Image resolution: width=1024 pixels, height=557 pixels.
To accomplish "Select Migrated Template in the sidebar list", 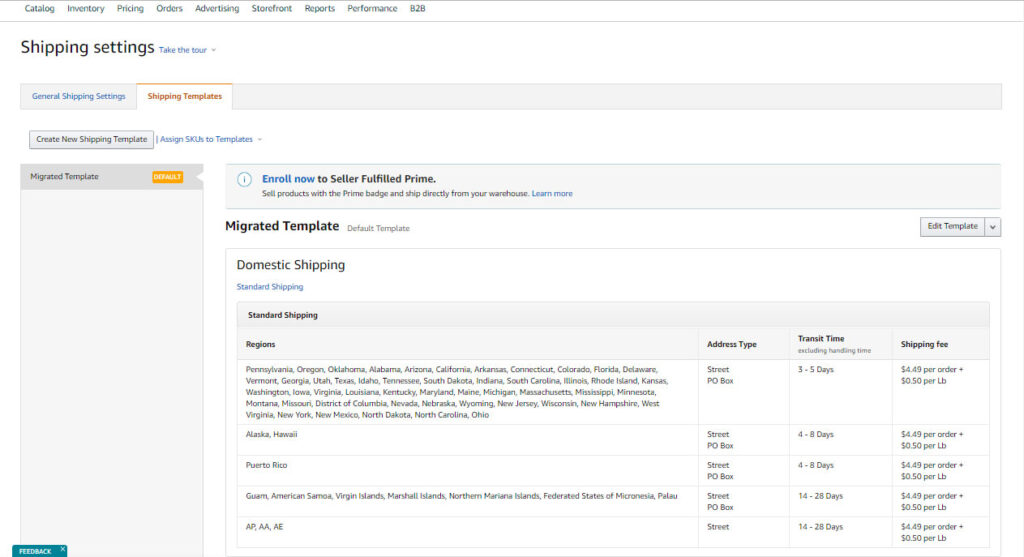I will click(65, 177).
